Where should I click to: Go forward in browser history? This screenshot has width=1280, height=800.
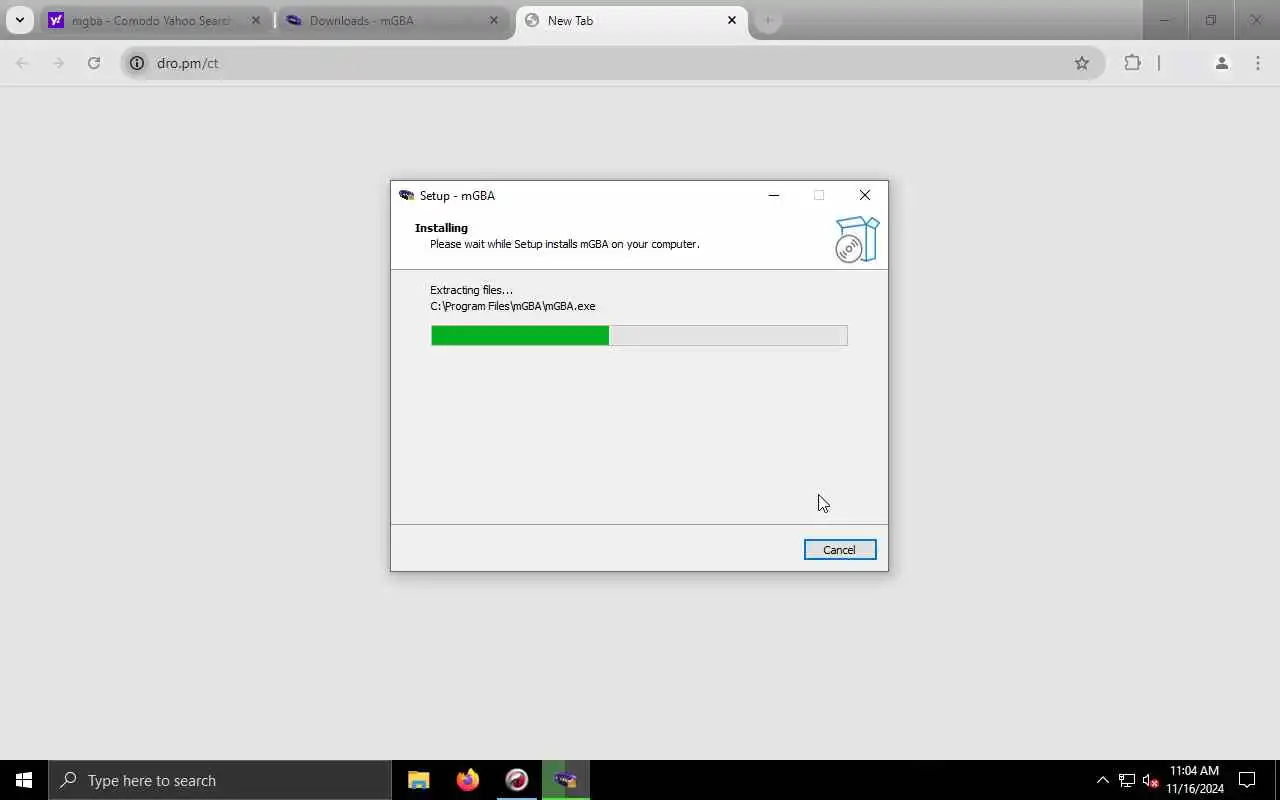coord(58,63)
